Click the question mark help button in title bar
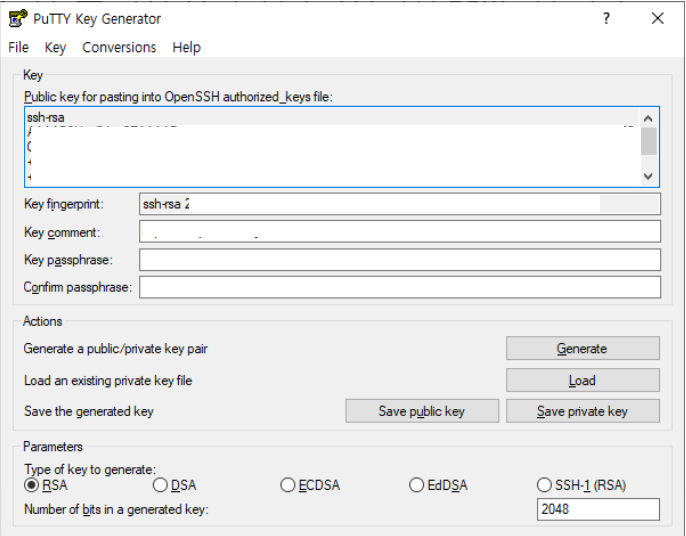This screenshot has width=686, height=536. (x=606, y=19)
